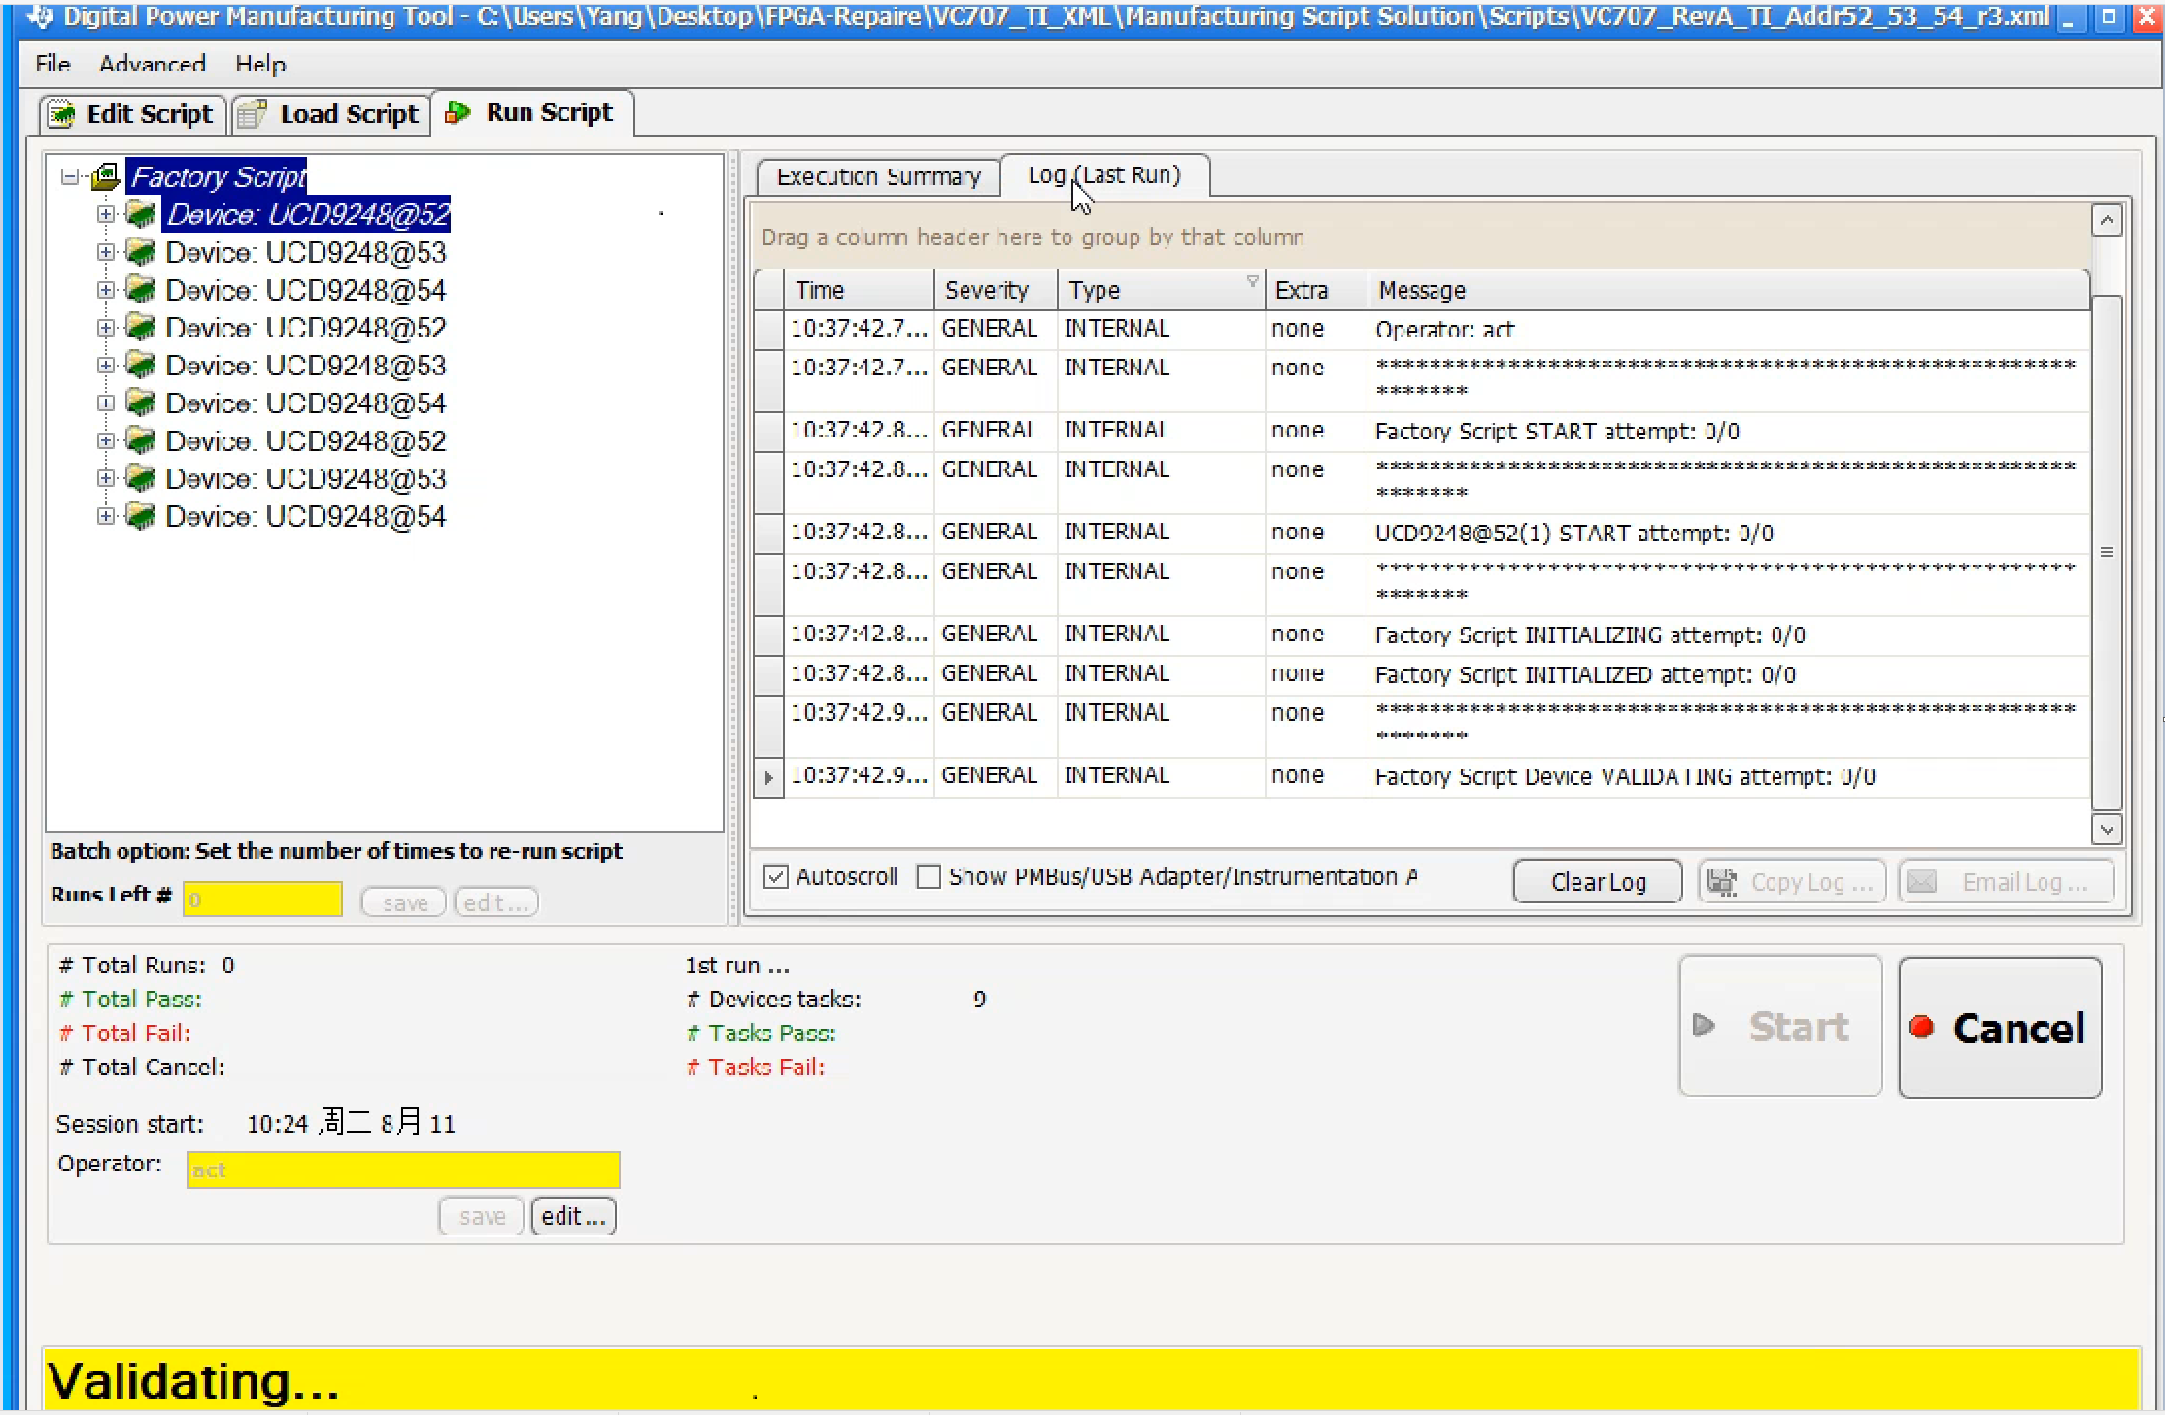Click chip icon of second UCD9248@52 device
2165x1415 pixels.
pyautogui.click(x=141, y=327)
